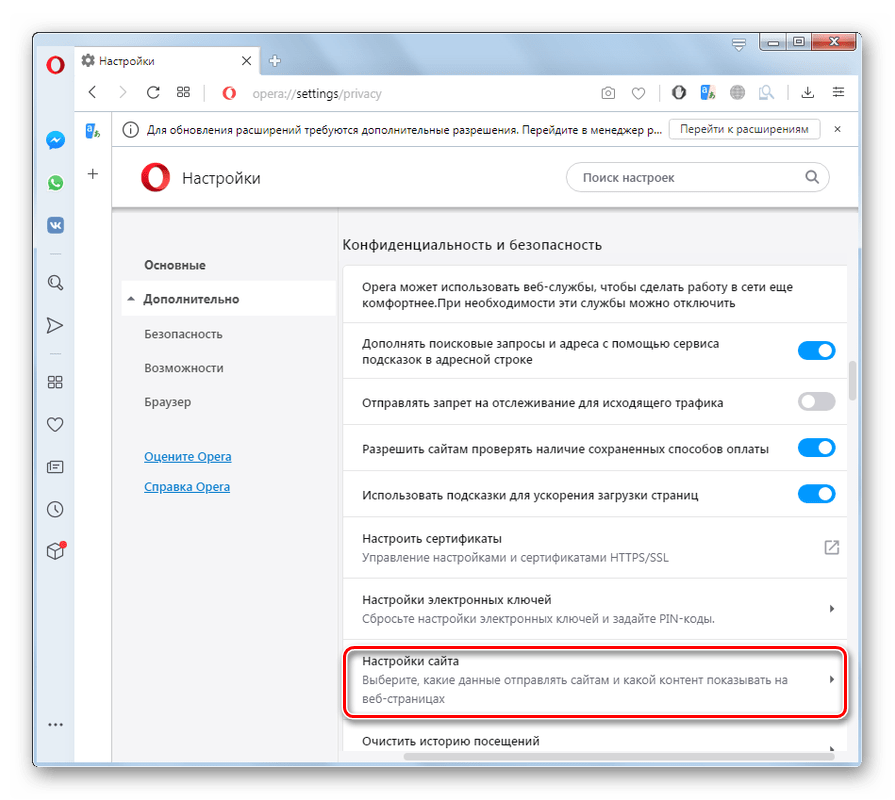
Task: Open sidebar instant search magnifier
Action: (55, 282)
